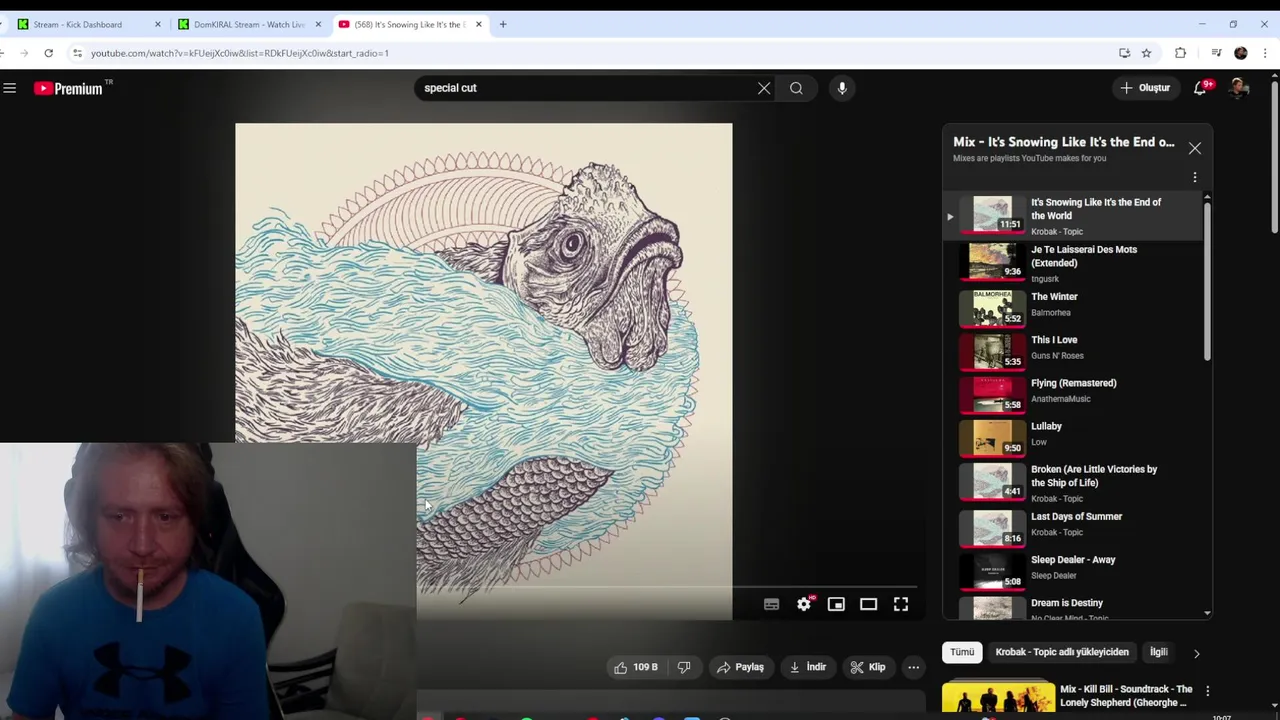Toggle theater mode

(x=868, y=604)
